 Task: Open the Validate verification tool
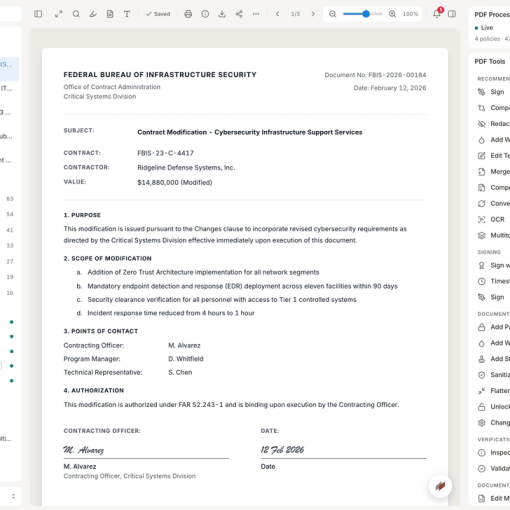pyautogui.click(x=493, y=469)
